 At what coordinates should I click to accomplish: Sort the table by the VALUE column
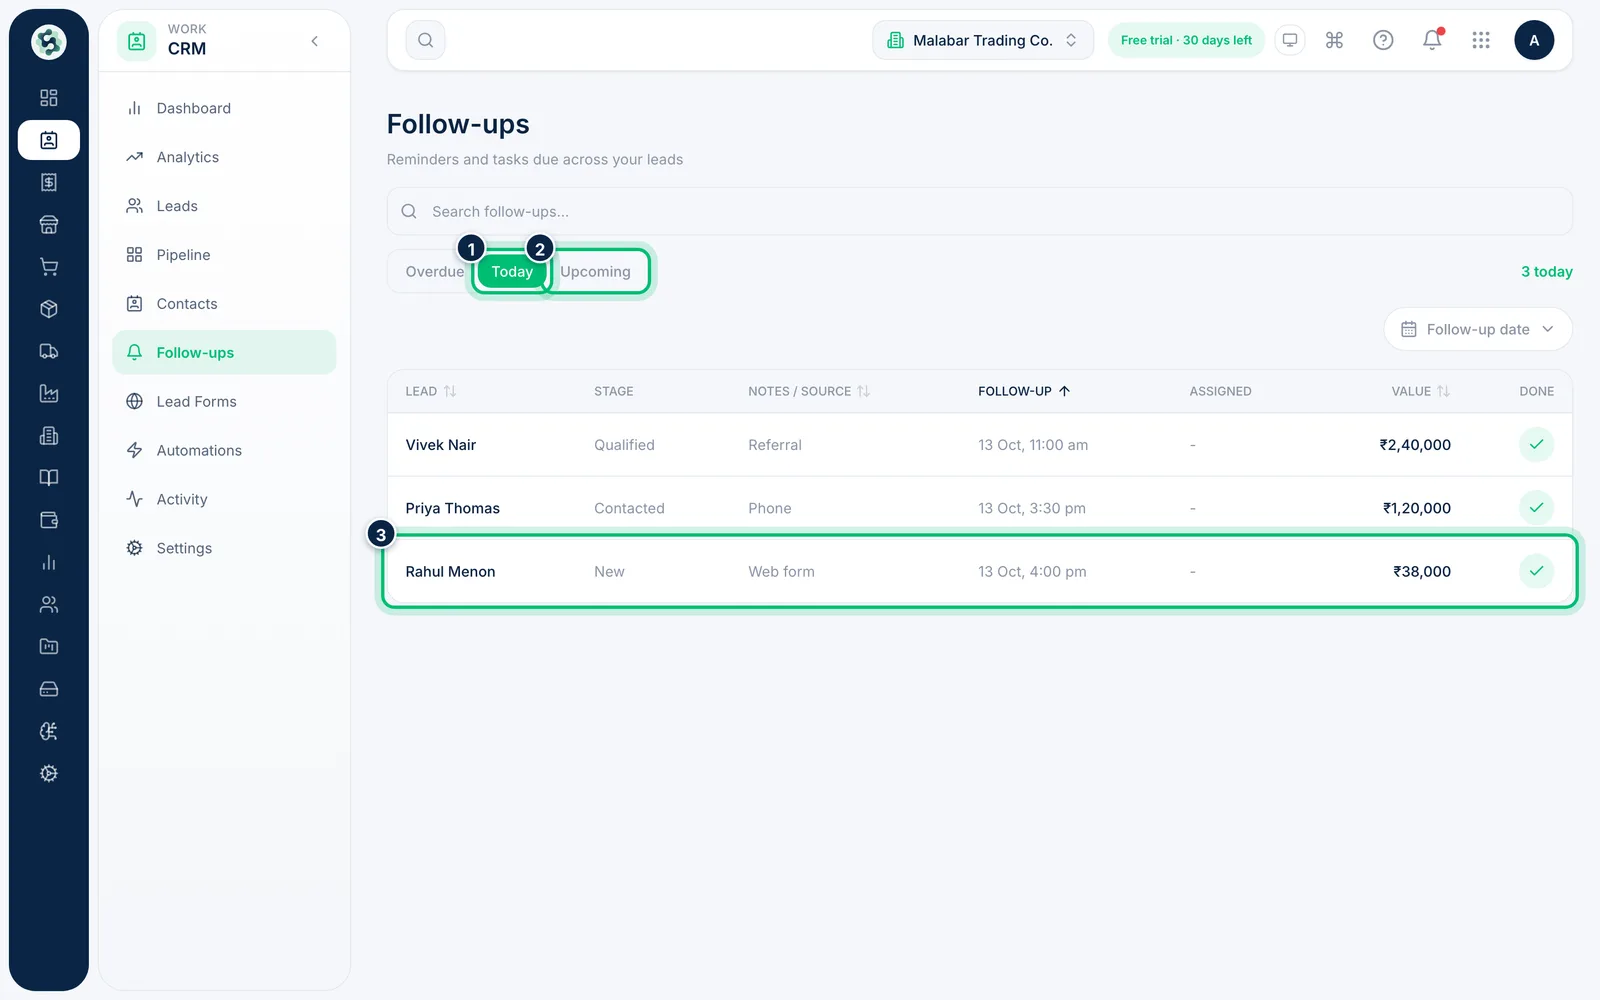pos(1420,391)
